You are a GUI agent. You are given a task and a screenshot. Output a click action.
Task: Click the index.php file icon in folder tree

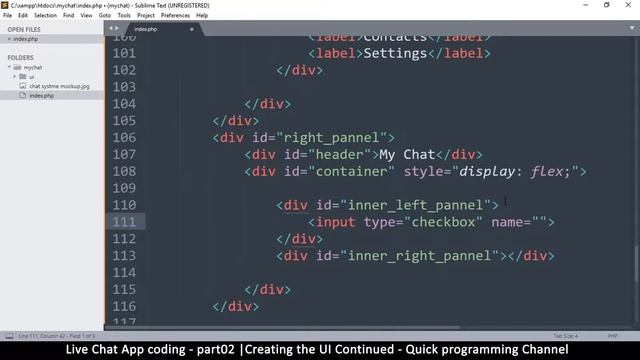pos(22,96)
